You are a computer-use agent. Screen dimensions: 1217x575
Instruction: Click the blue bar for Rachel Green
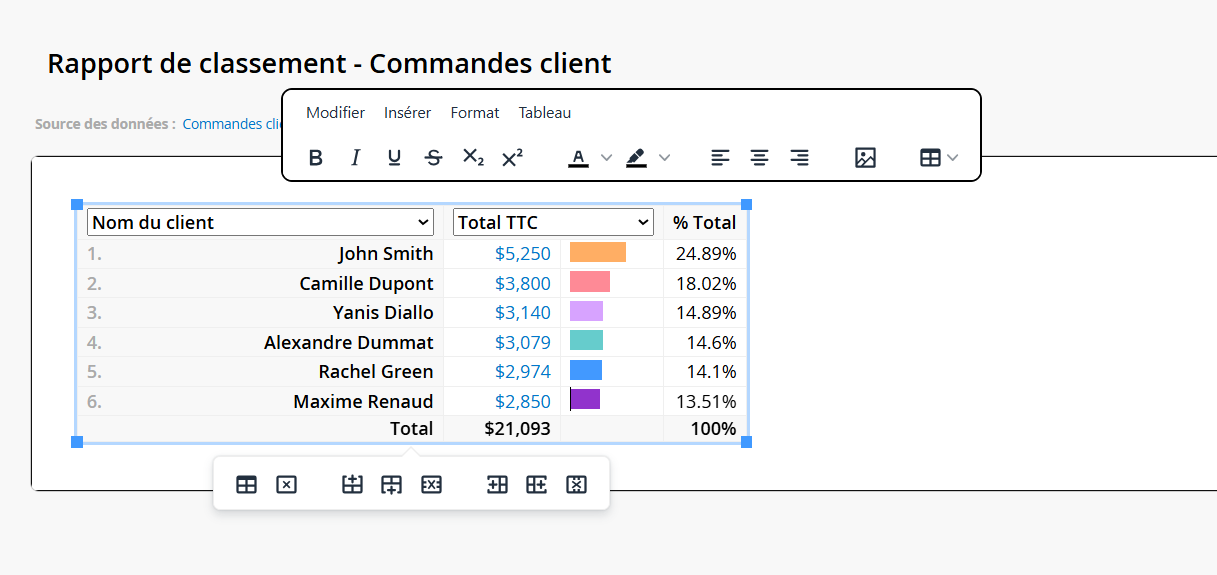tap(586, 370)
